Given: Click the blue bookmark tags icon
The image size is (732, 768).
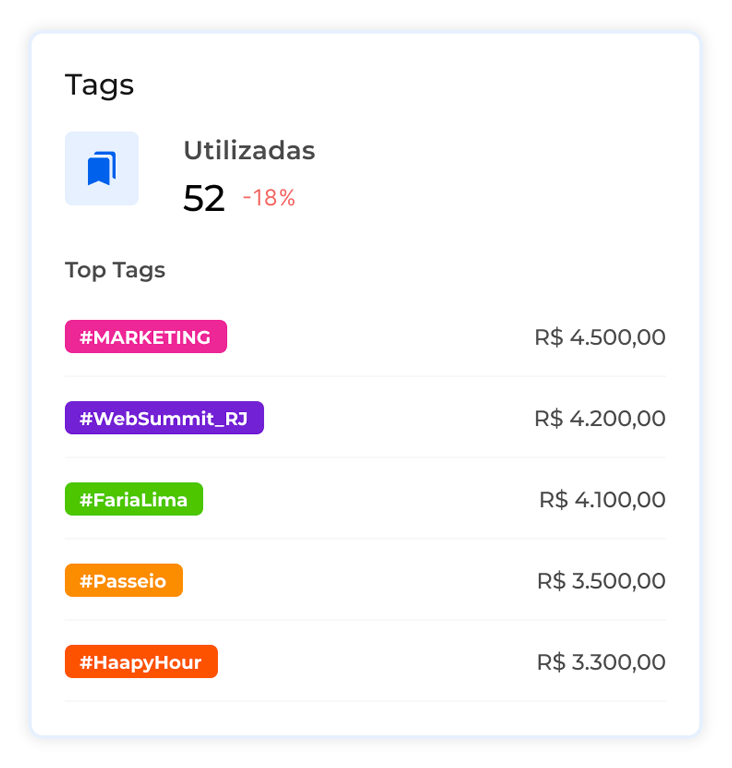Looking at the screenshot, I should [x=102, y=169].
